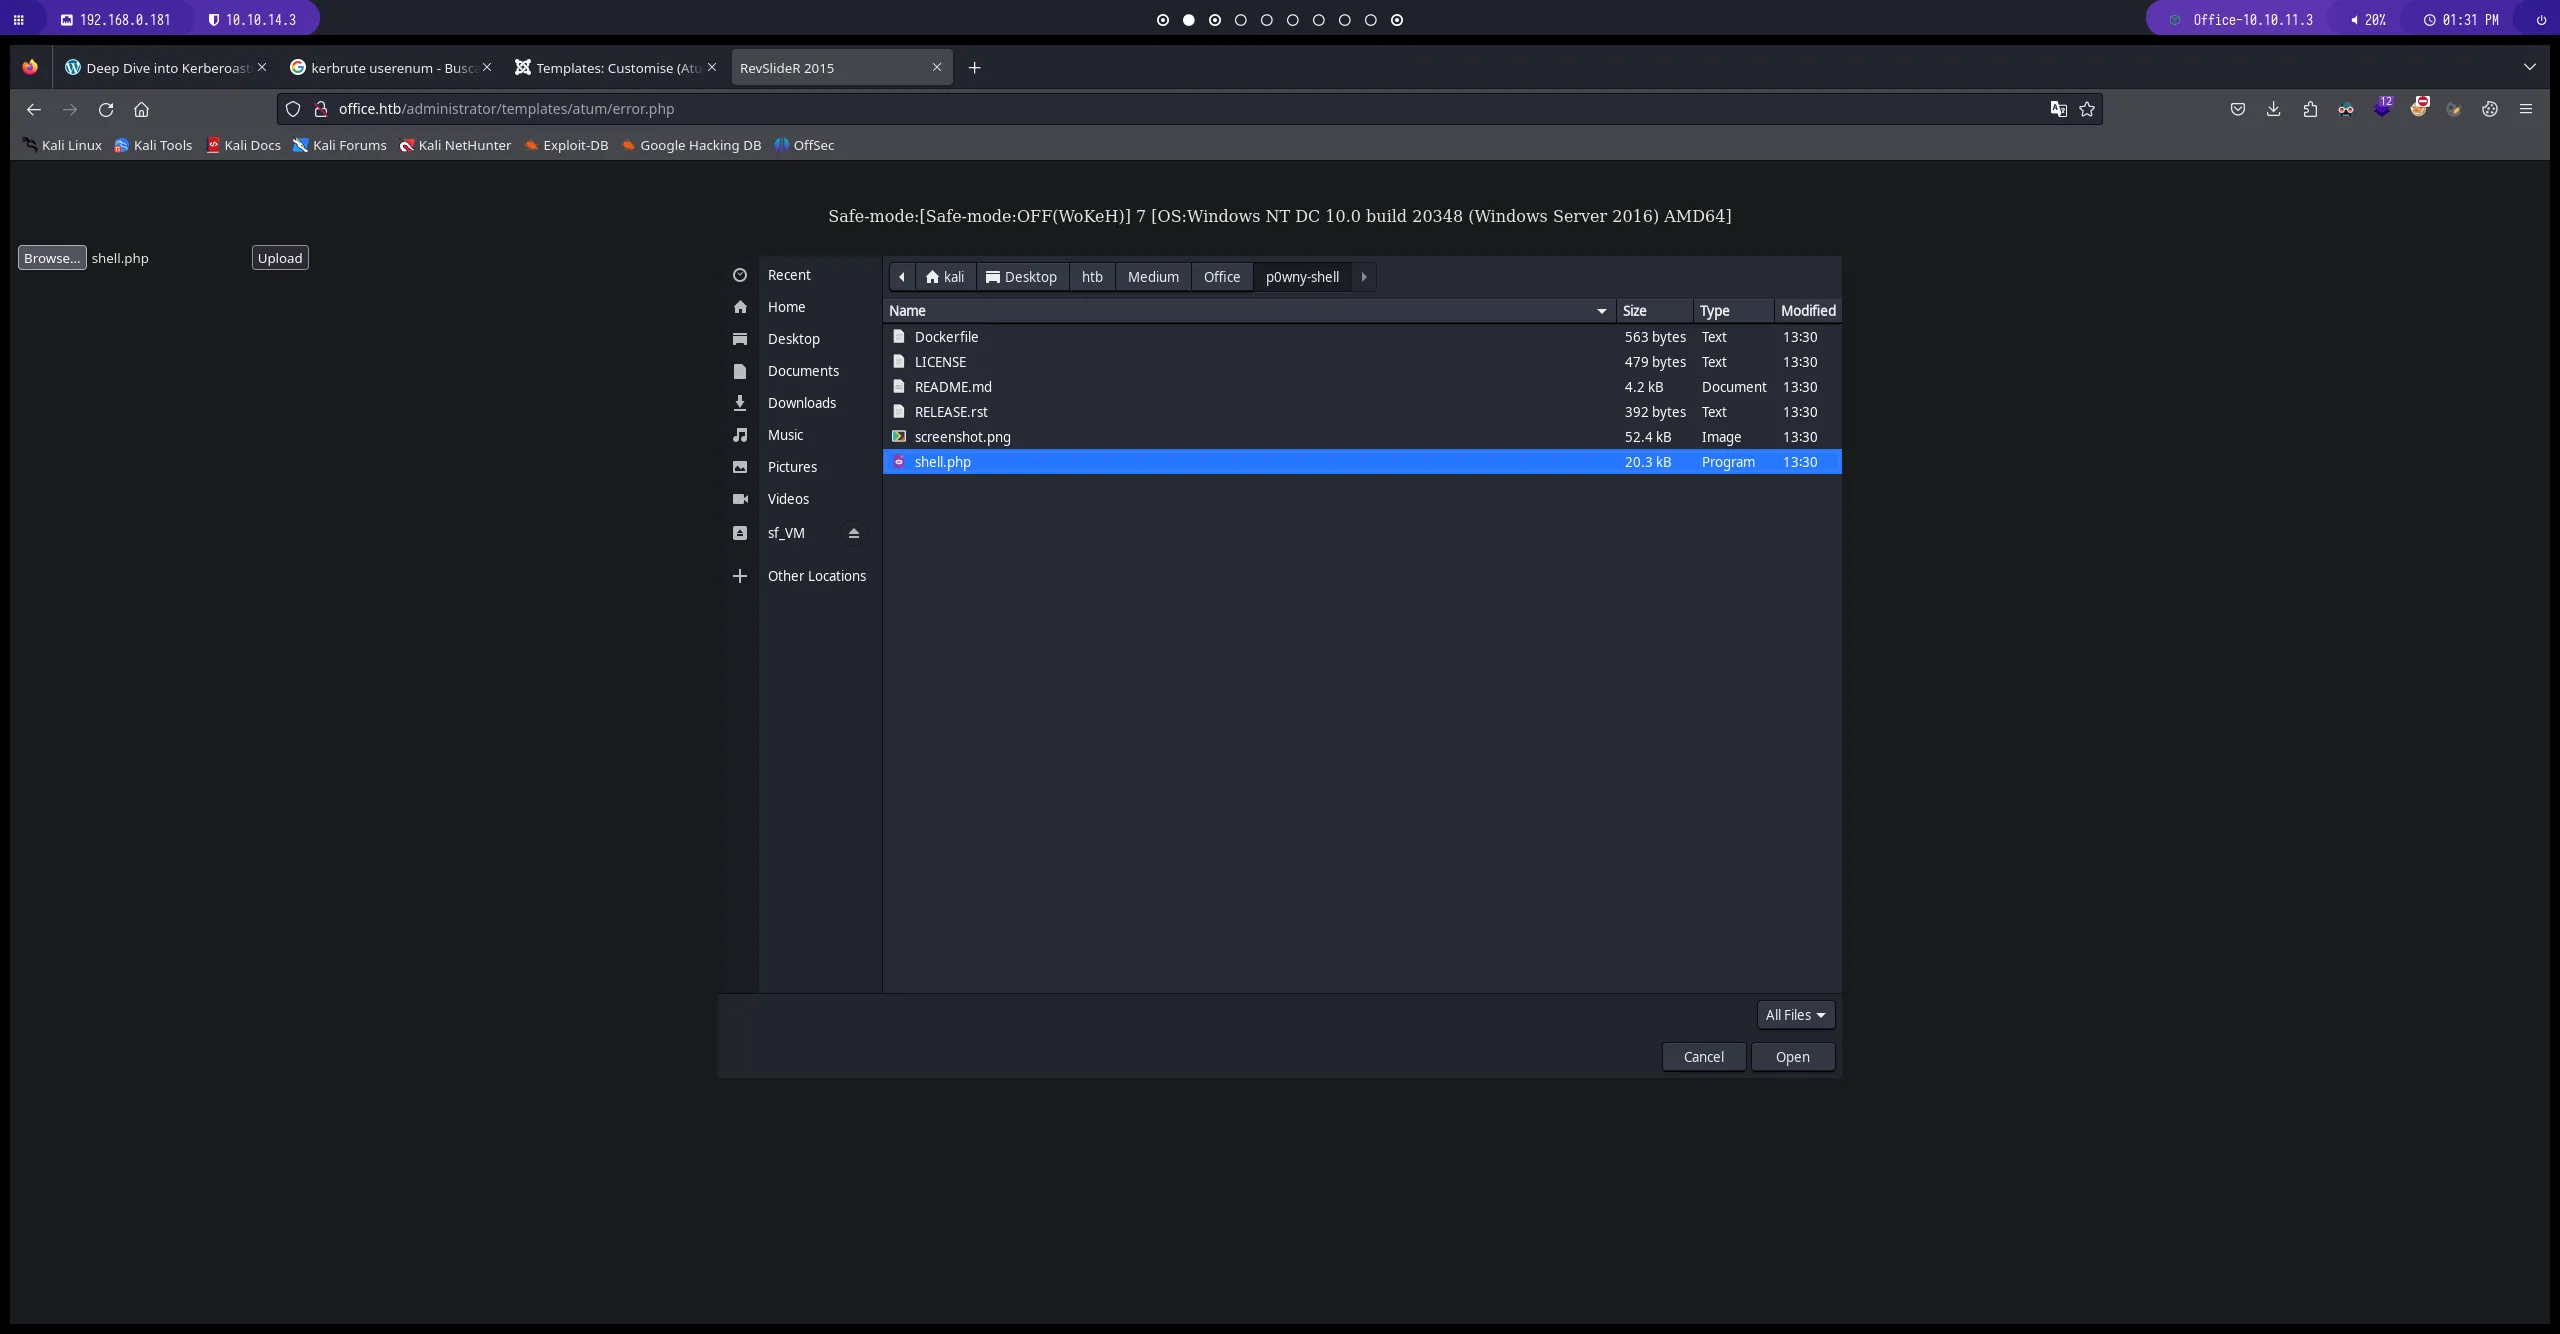The height and width of the screenshot is (1334, 2560).
Task: Click the Name column sort arrow
Action: tap(1601, 311)
